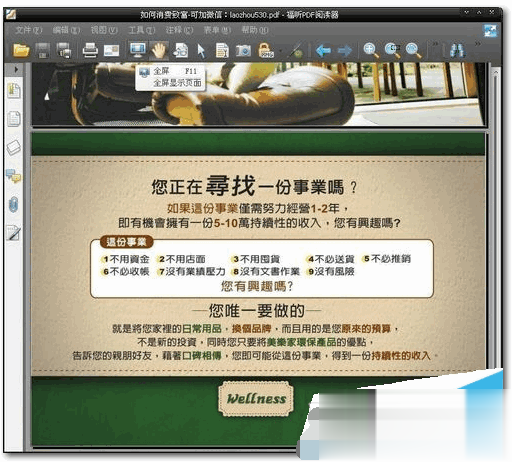Click the Open folder icon in toolbar
The height and width of the screenshot is (462, 512).
point(21,51)
